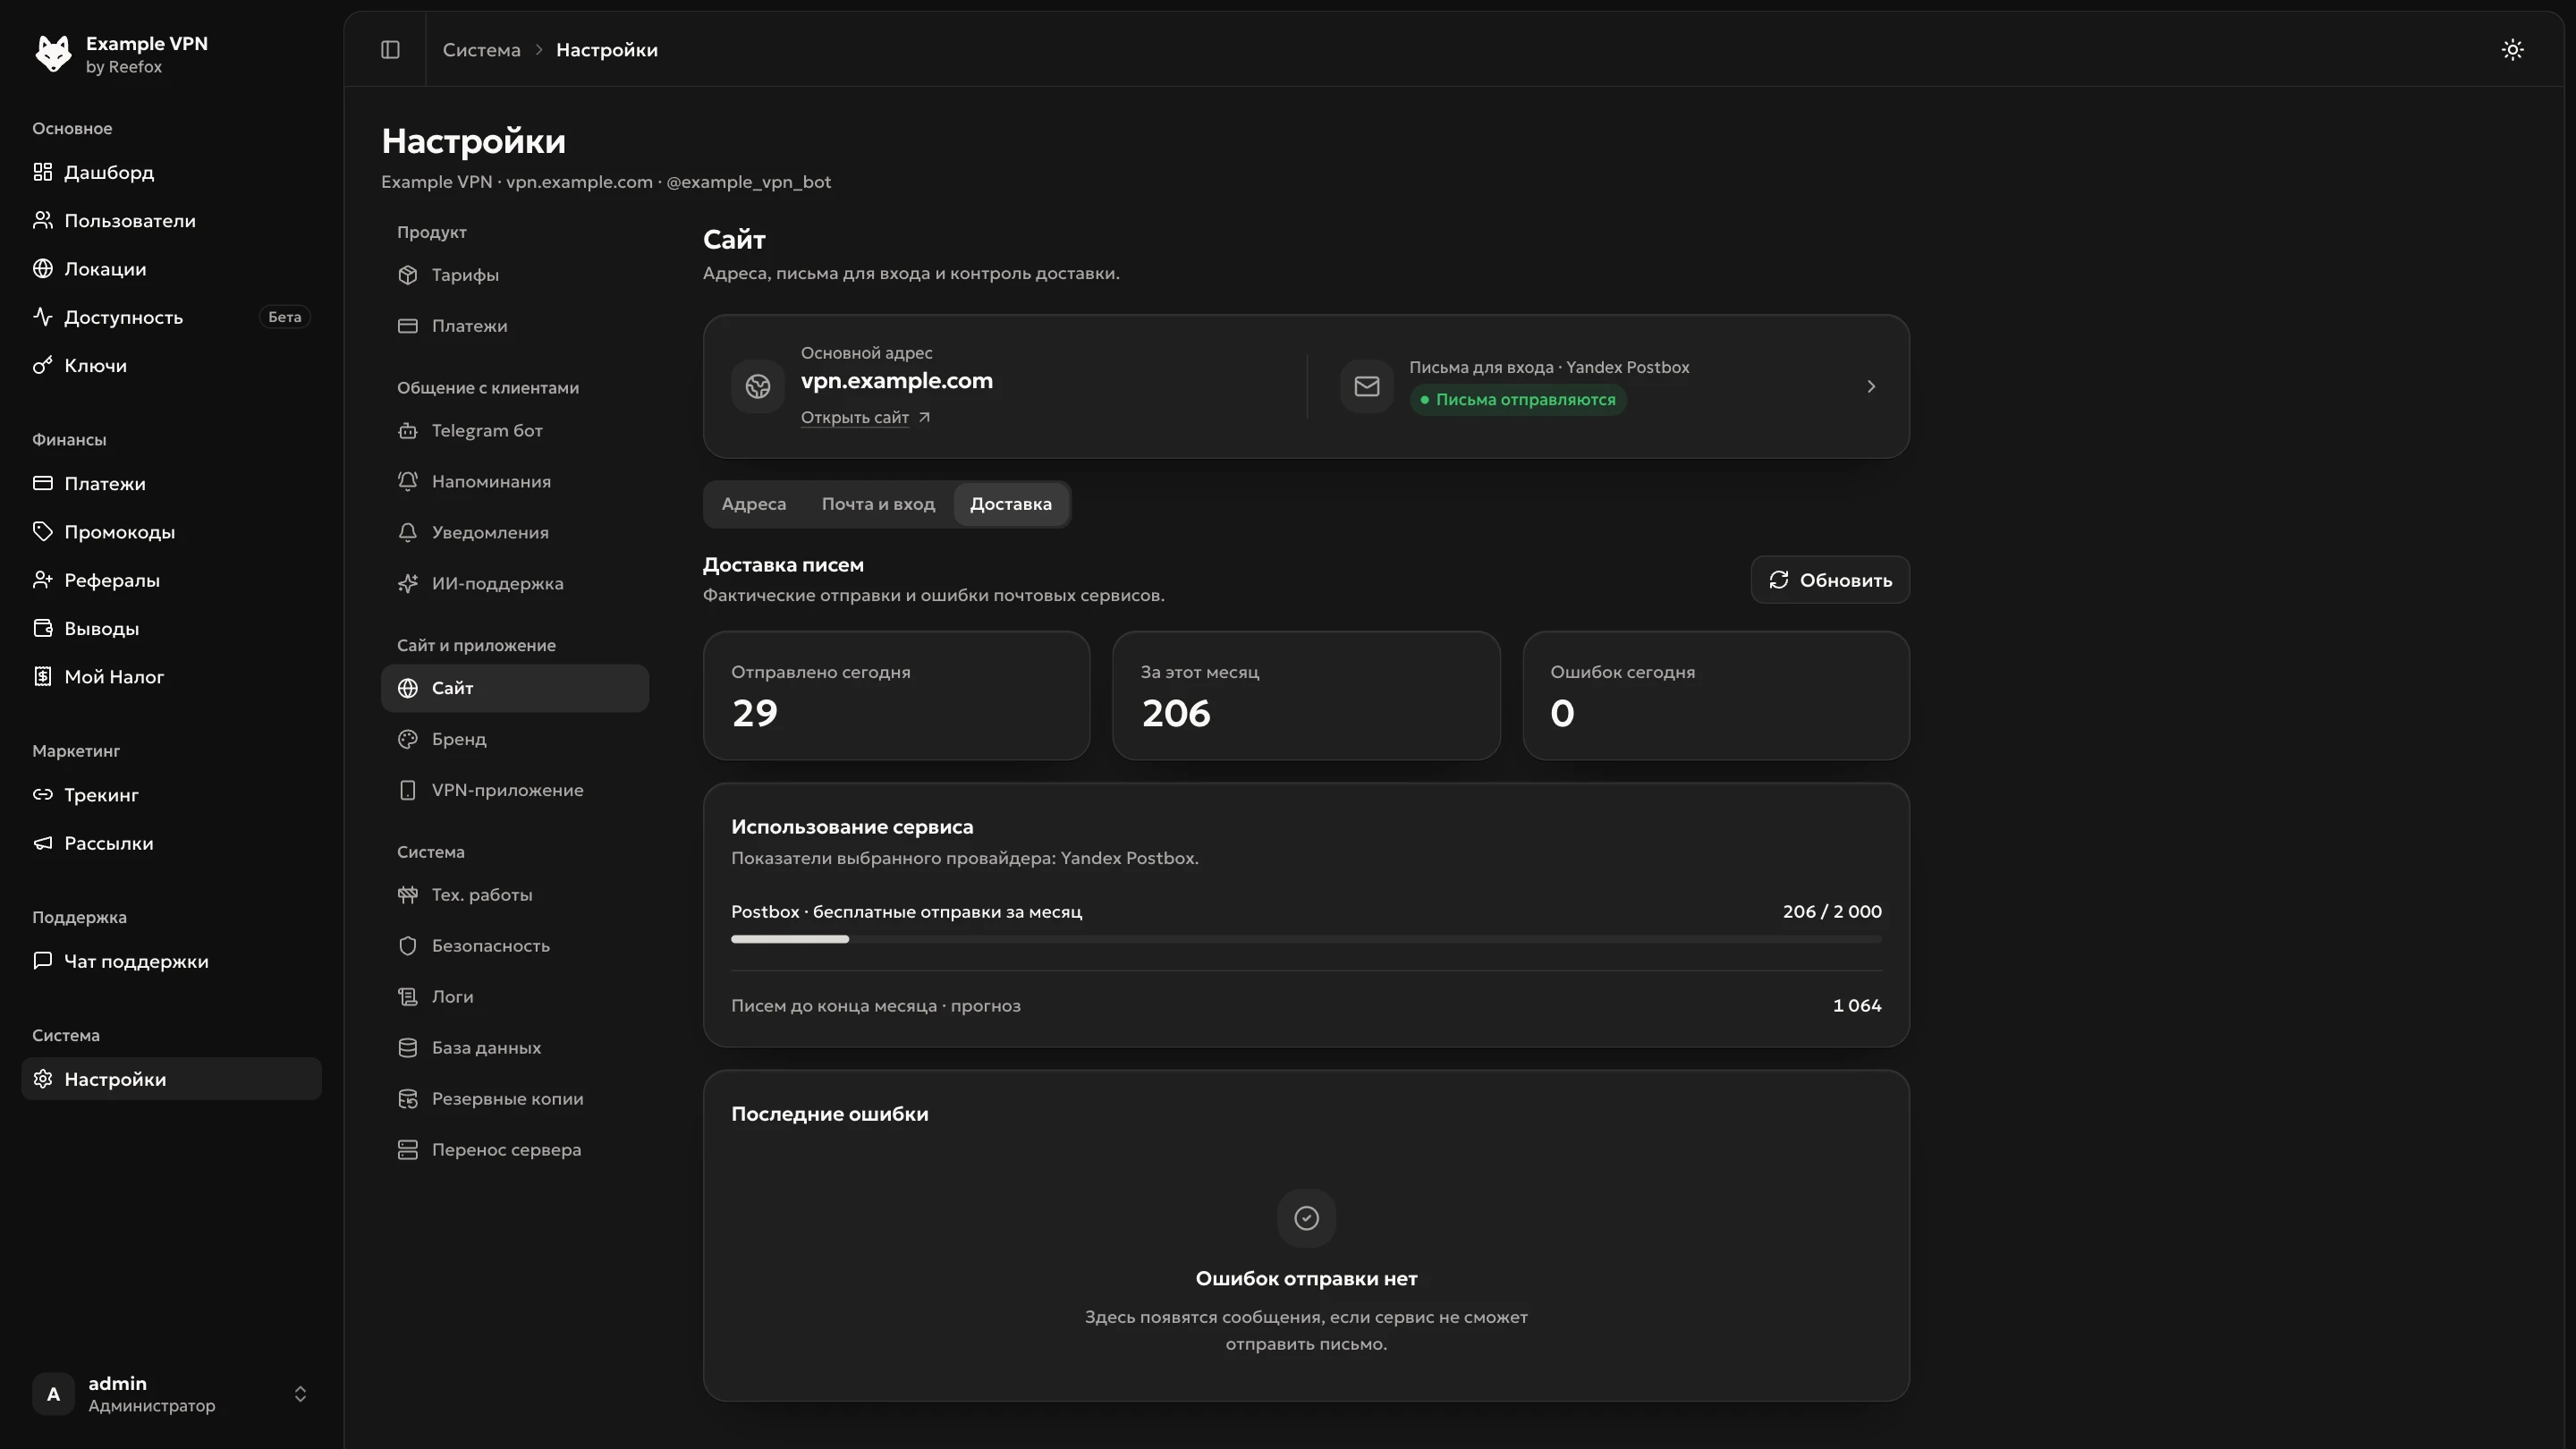Open Пользователи via its people icon
This screenshot has height=1449, width=2576.
point(42,220)
